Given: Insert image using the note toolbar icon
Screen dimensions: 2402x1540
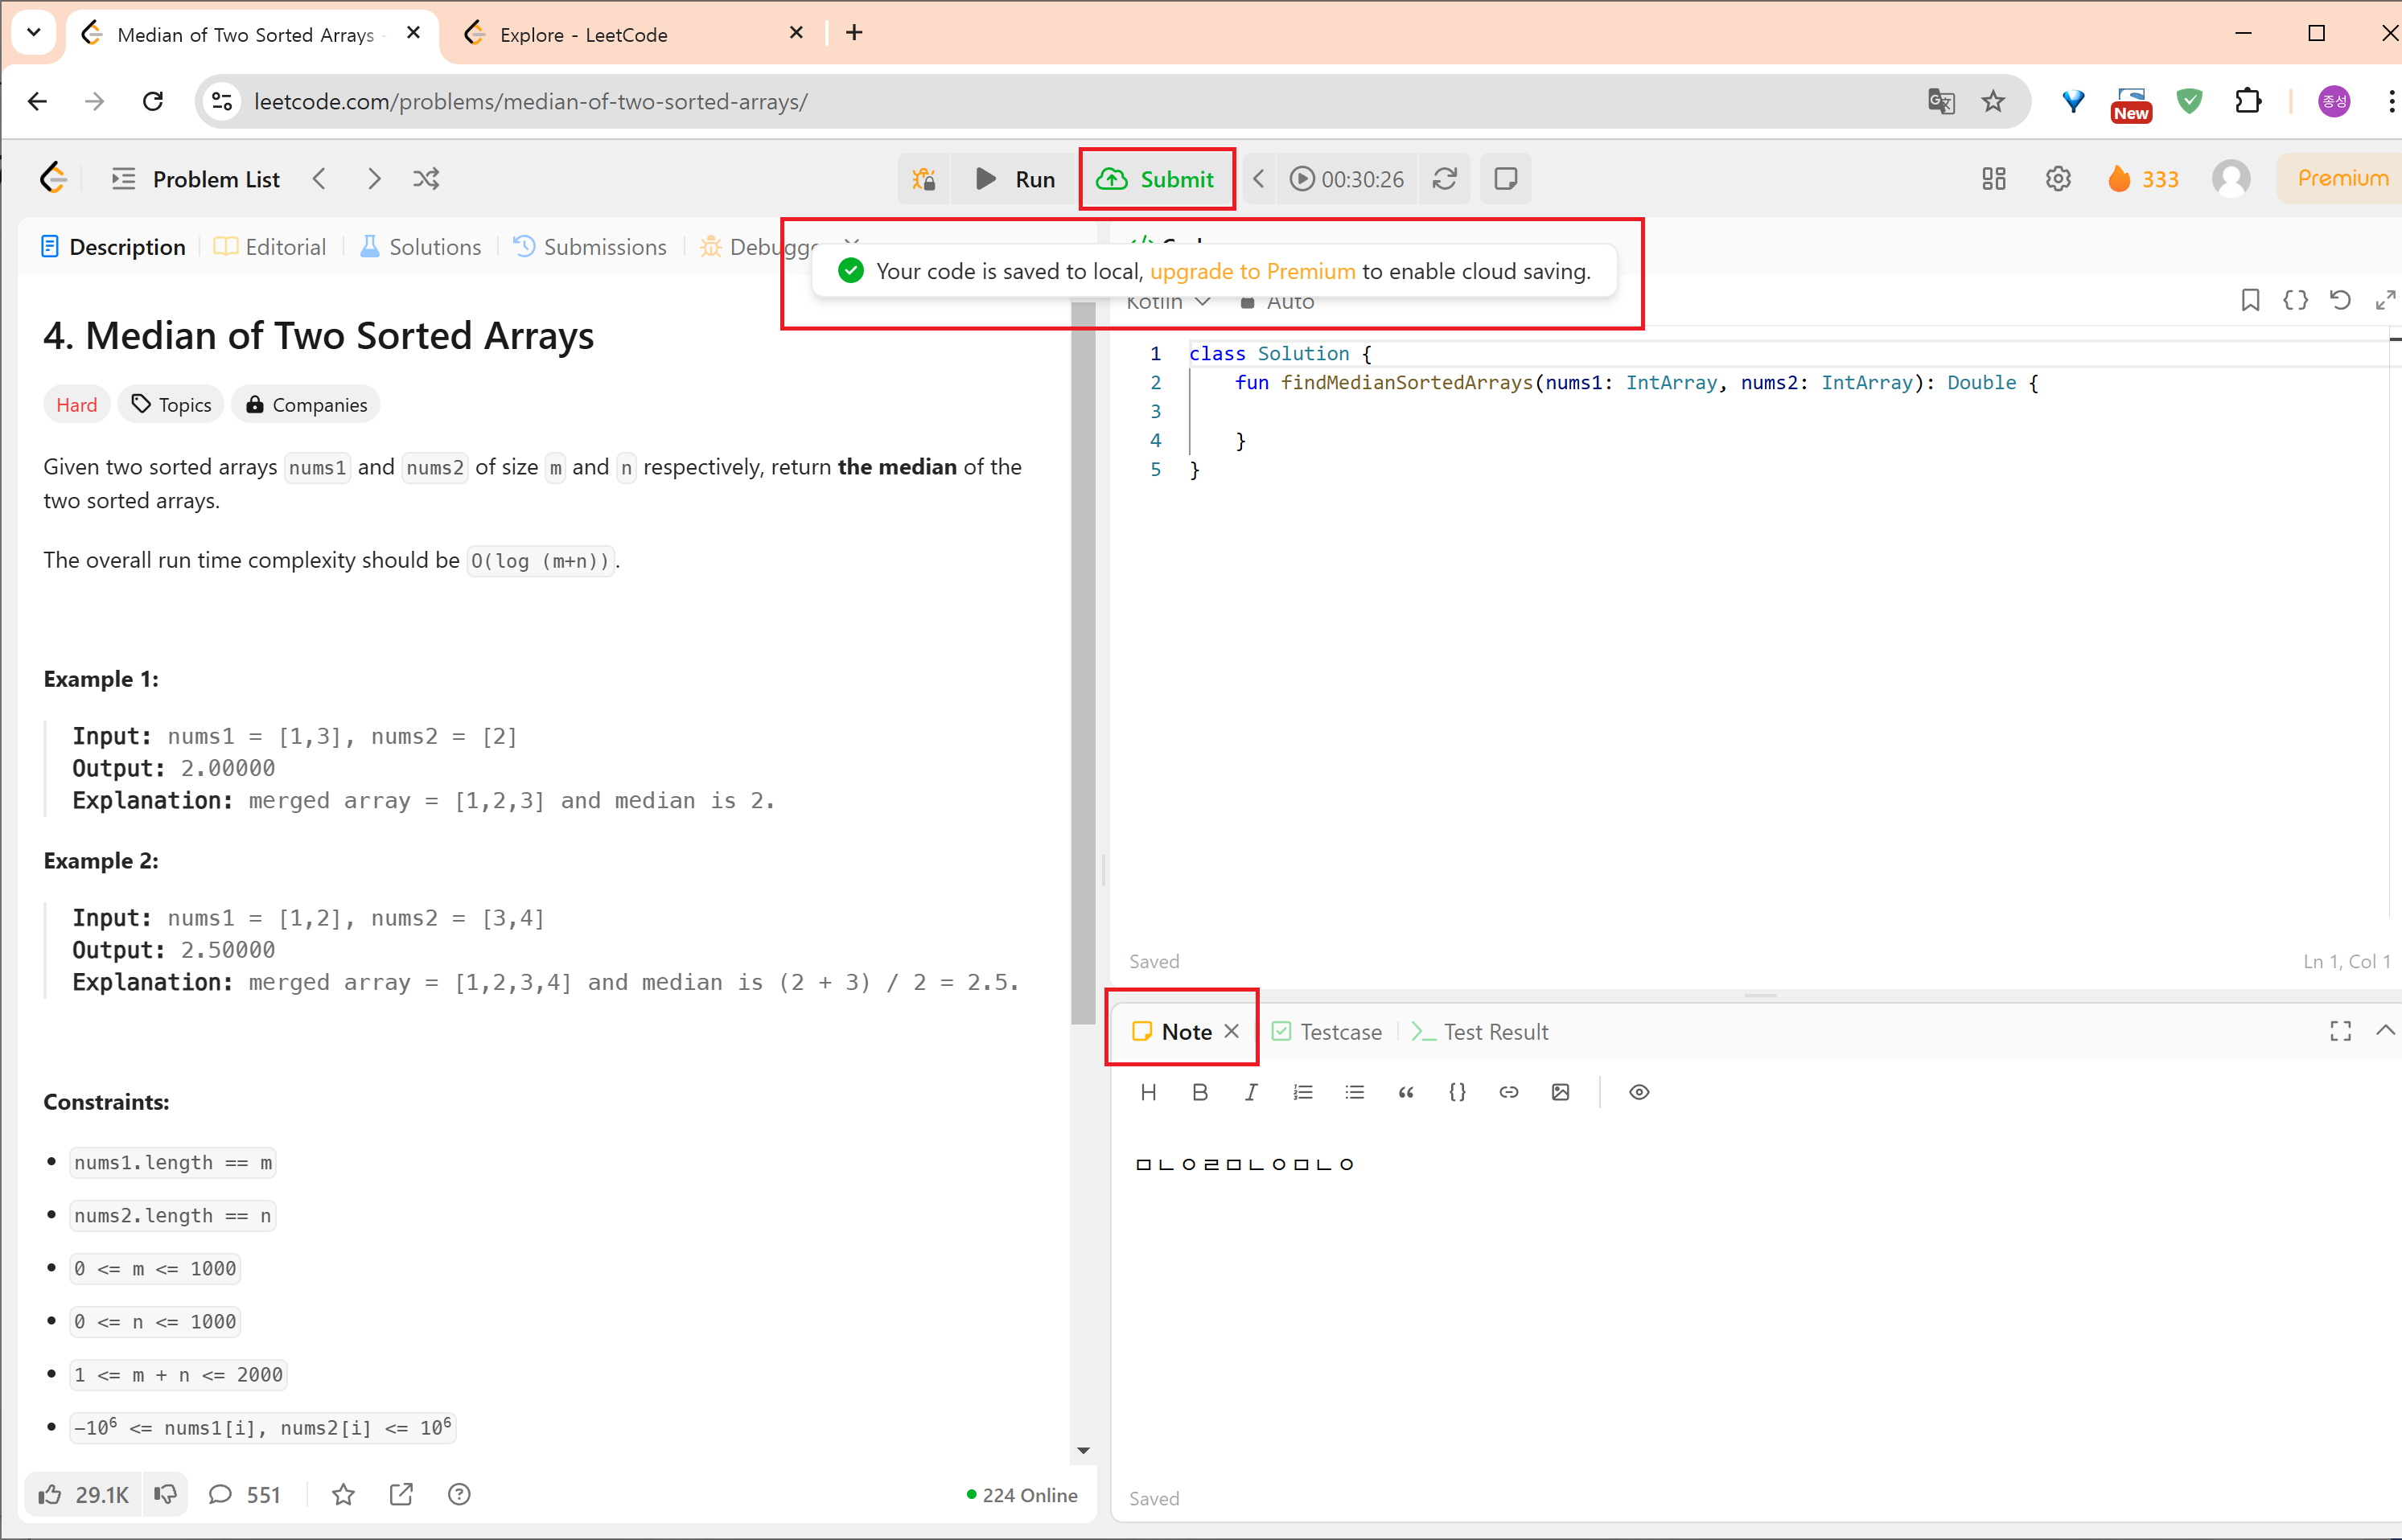Looking at the screenshot, I should pyautogui.click(x=1560, y=1092).
